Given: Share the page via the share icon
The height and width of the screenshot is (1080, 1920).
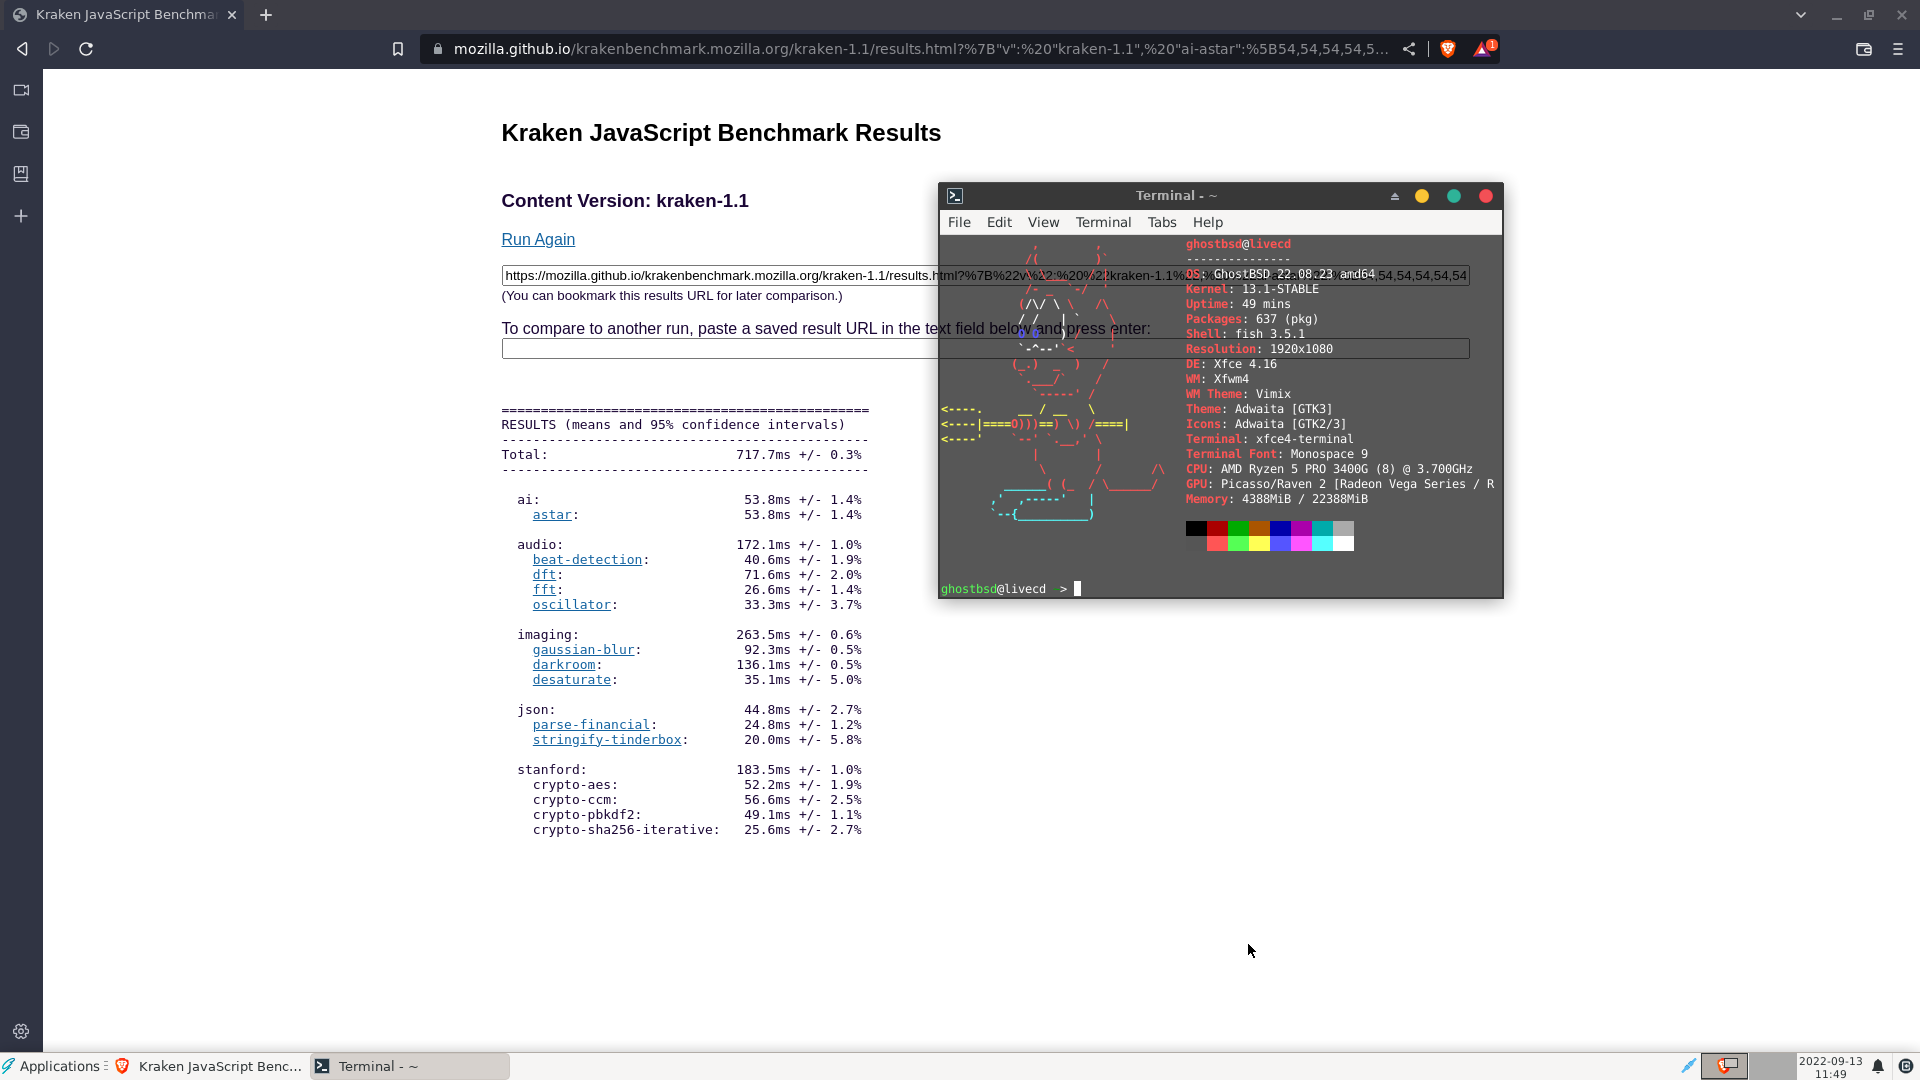Looking at the screenshot, I should (x=1409, y=49).
